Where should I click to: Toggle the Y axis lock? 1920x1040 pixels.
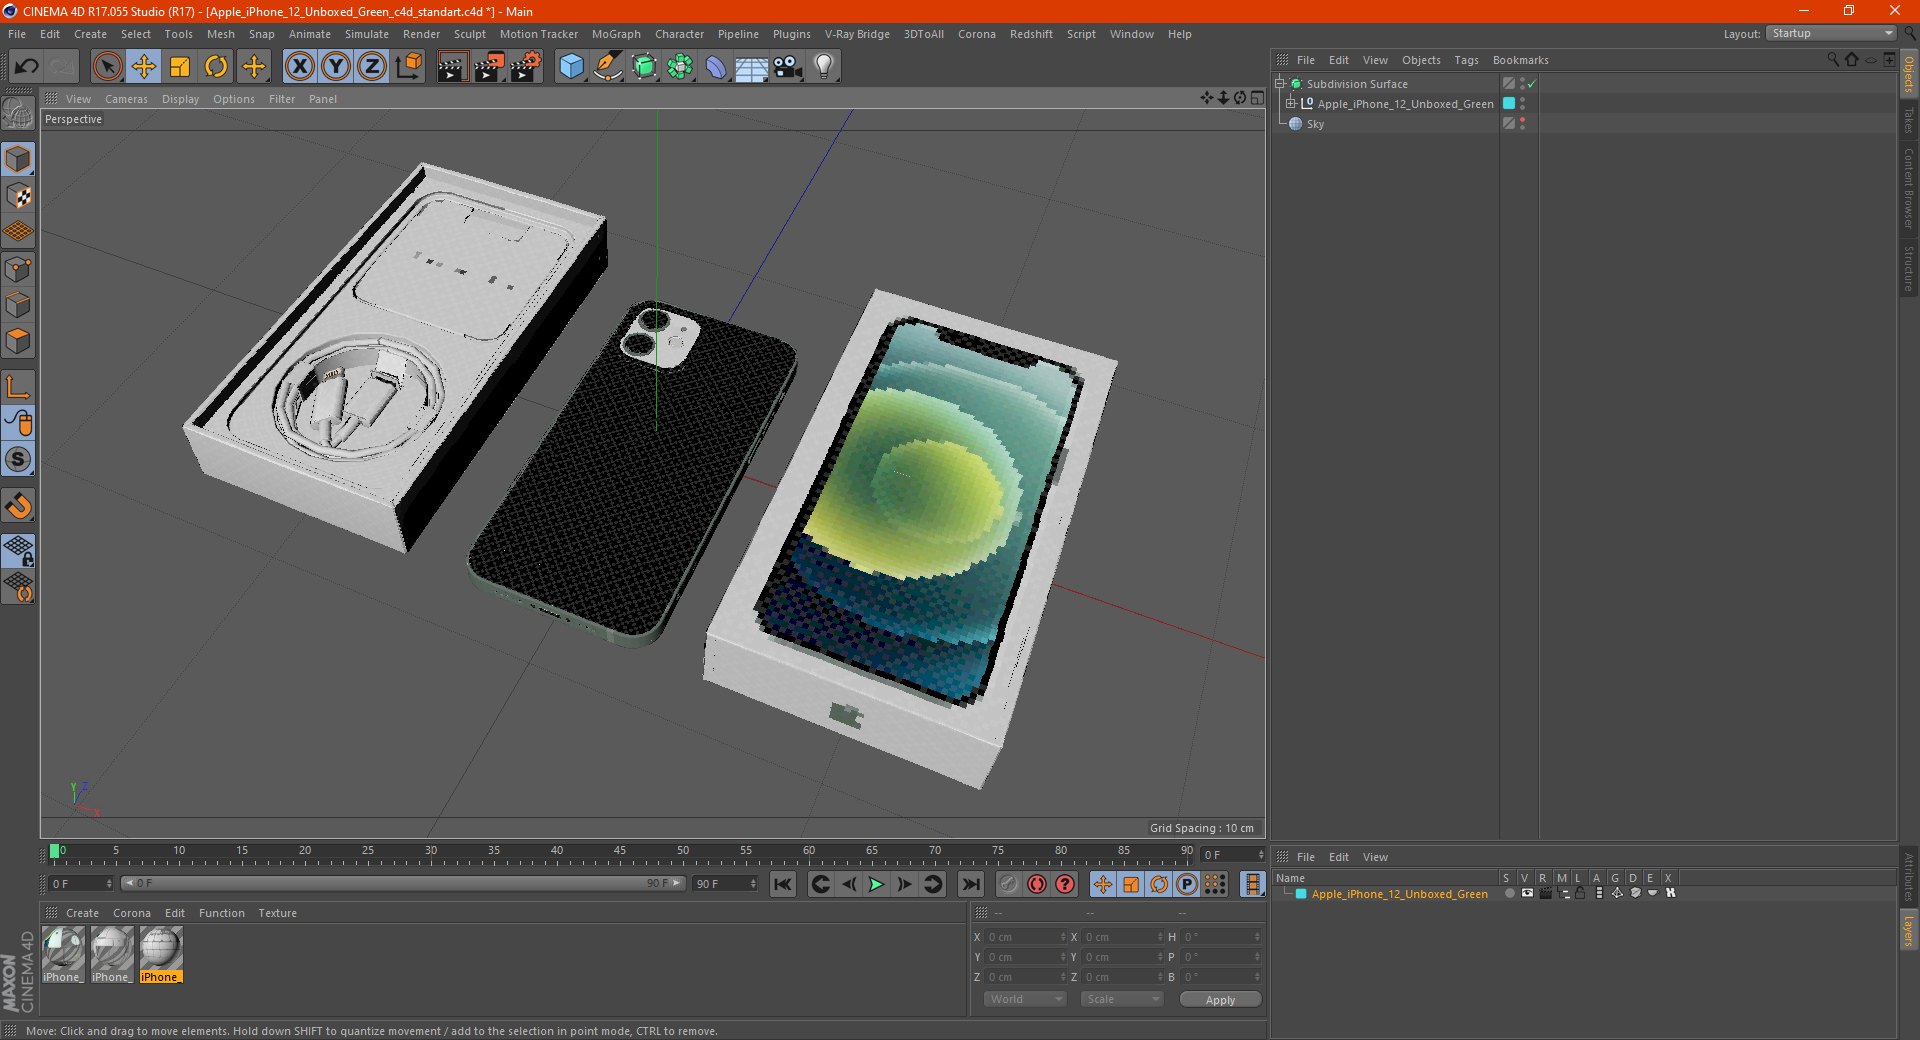coord(336,67)
